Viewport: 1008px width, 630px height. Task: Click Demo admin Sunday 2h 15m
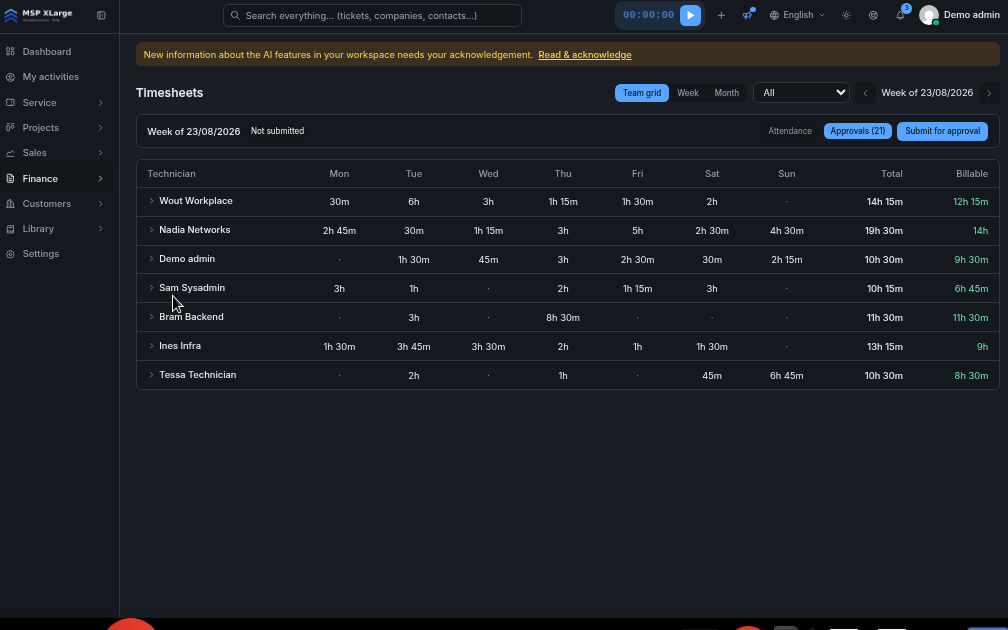[786, 260]
